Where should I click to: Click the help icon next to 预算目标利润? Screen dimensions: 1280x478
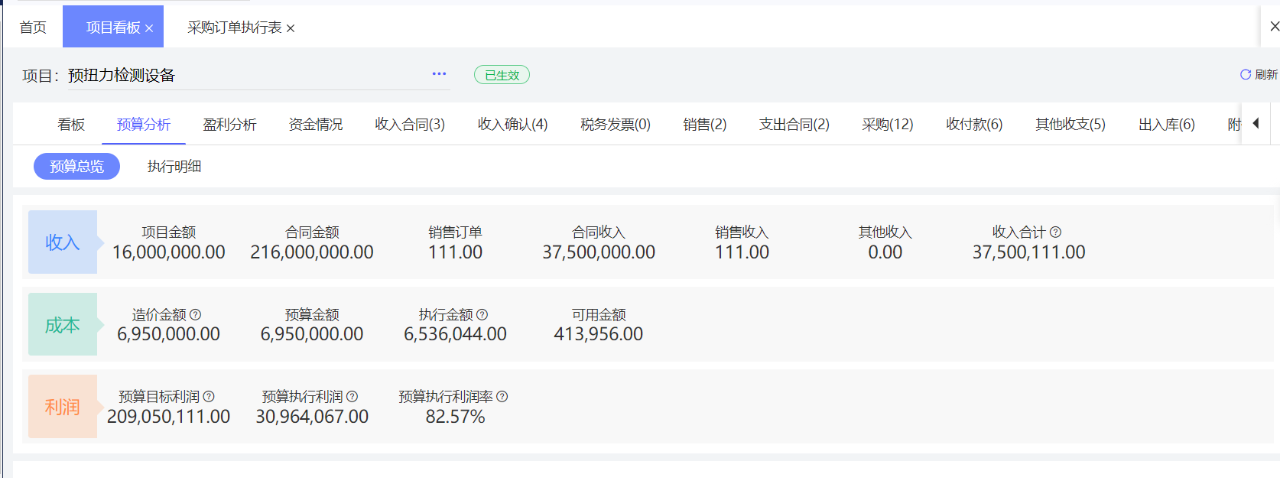(209, 396)
